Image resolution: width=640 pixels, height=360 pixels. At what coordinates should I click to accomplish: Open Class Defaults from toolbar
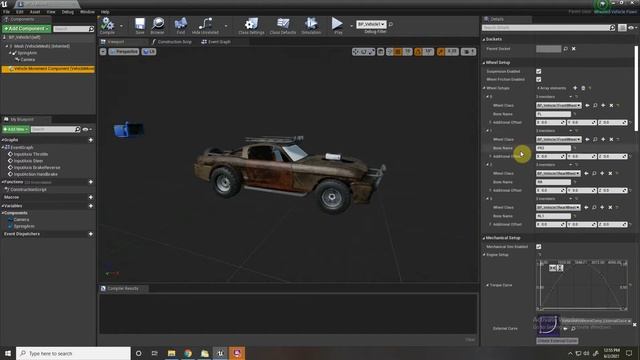[283, 25]
